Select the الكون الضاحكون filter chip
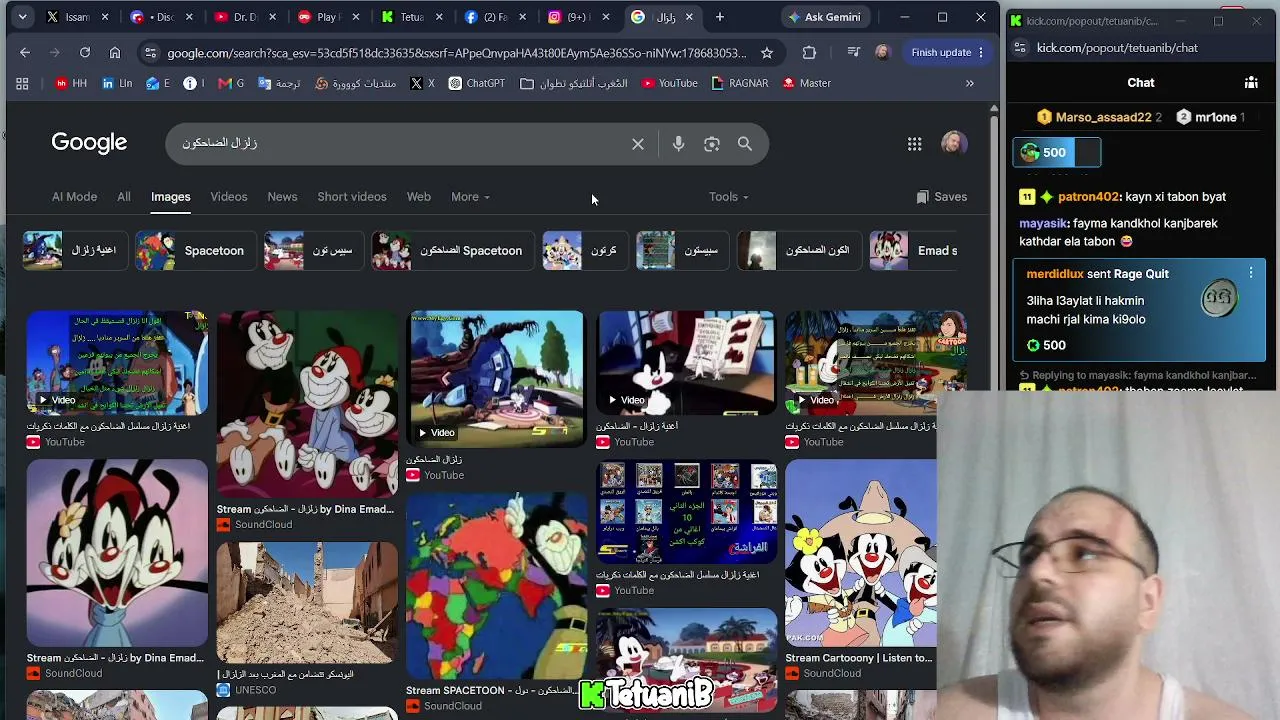 798,251
